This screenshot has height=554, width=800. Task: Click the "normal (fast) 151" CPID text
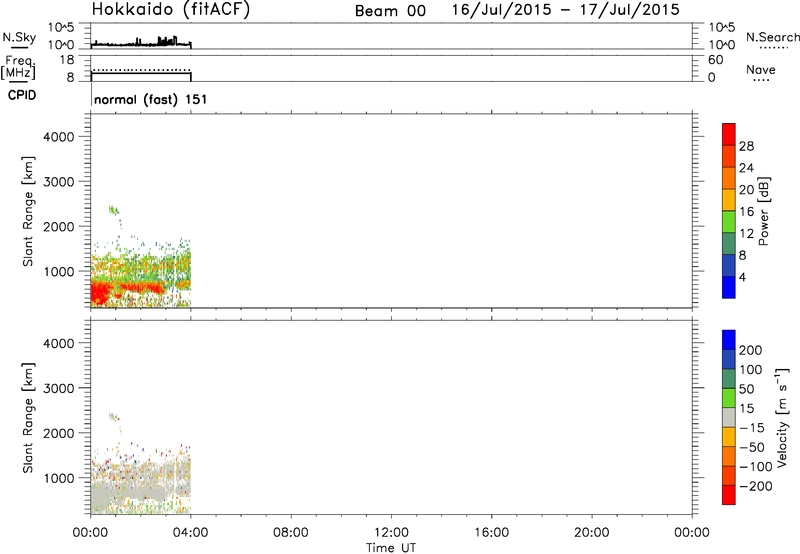(x=151, y=99)
